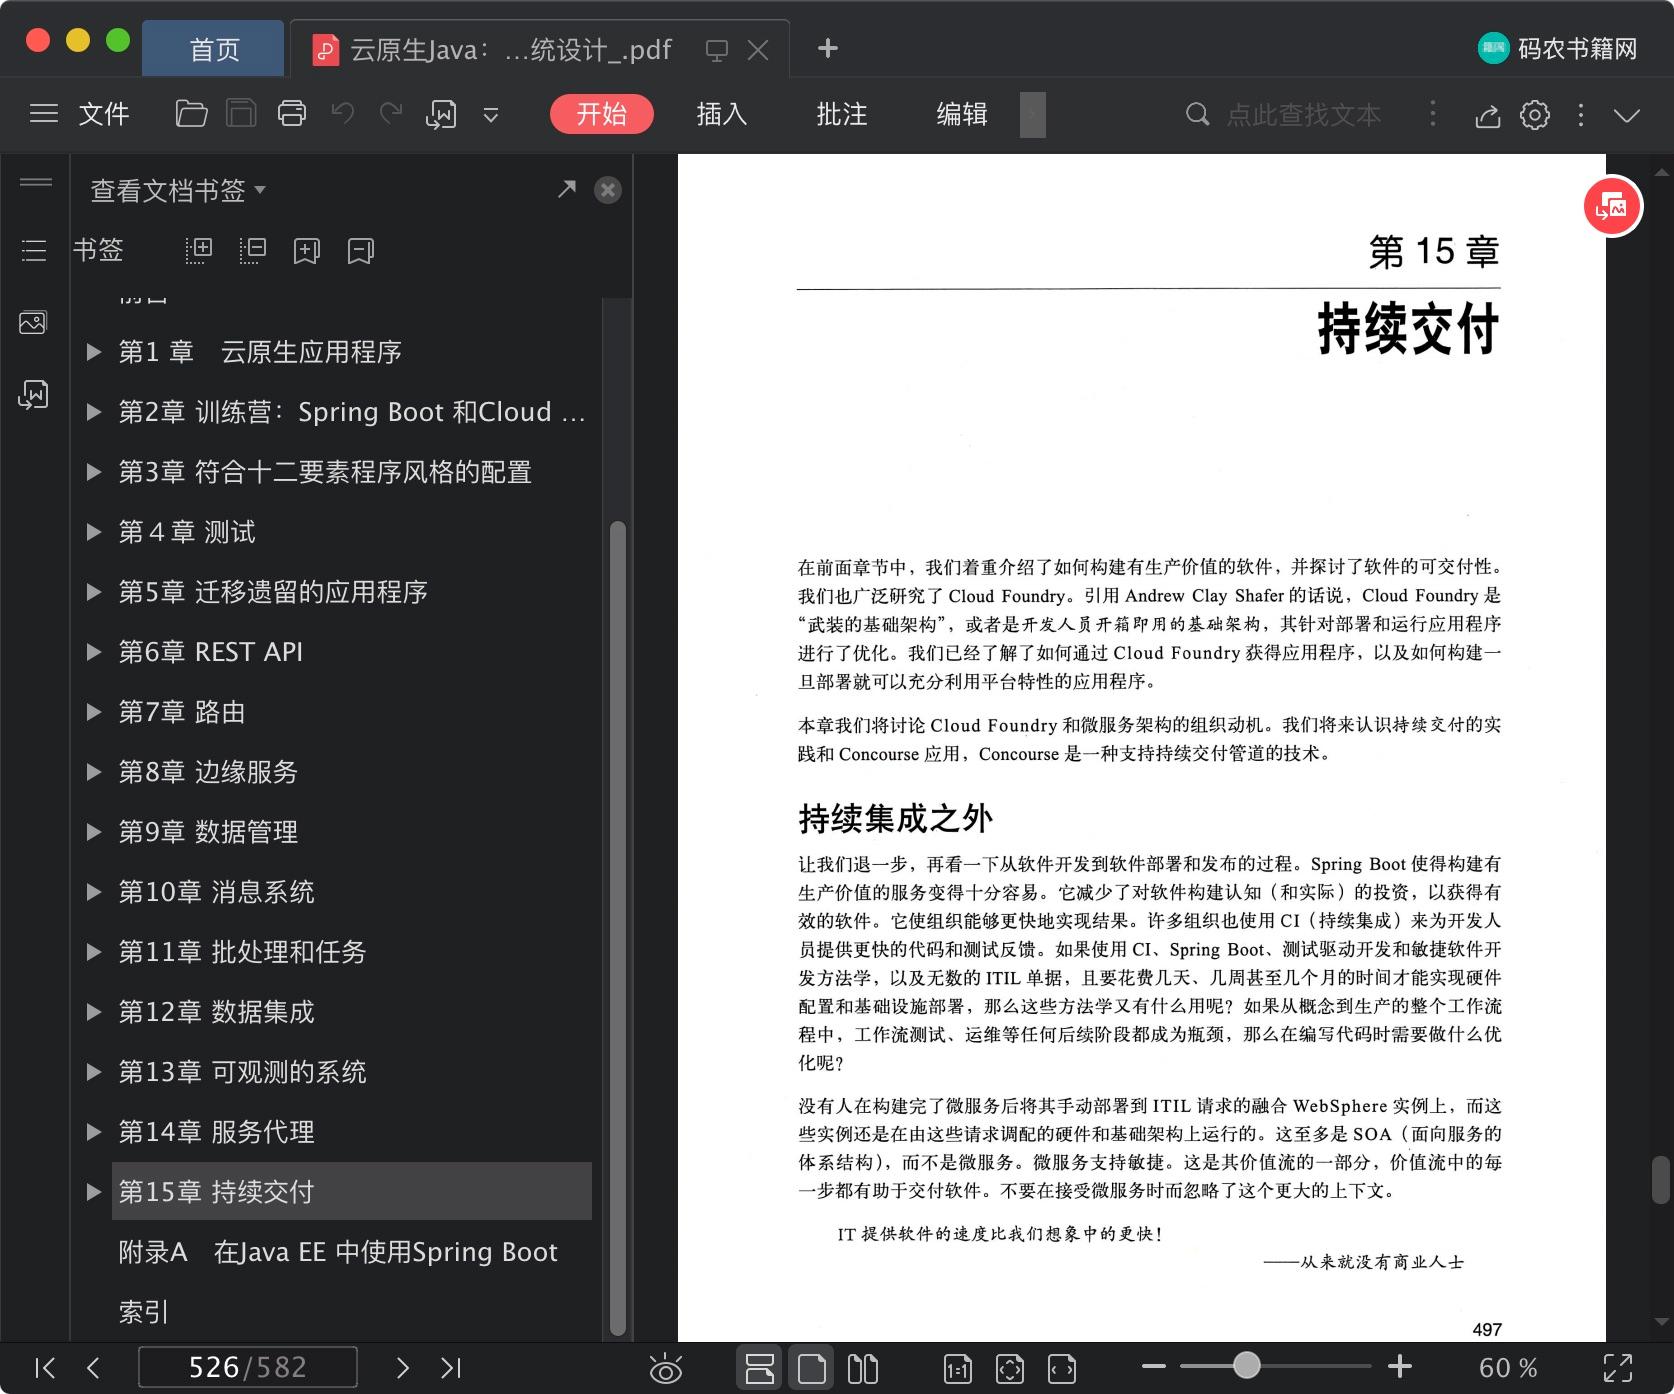Click the share export icon

point(1488,116)
